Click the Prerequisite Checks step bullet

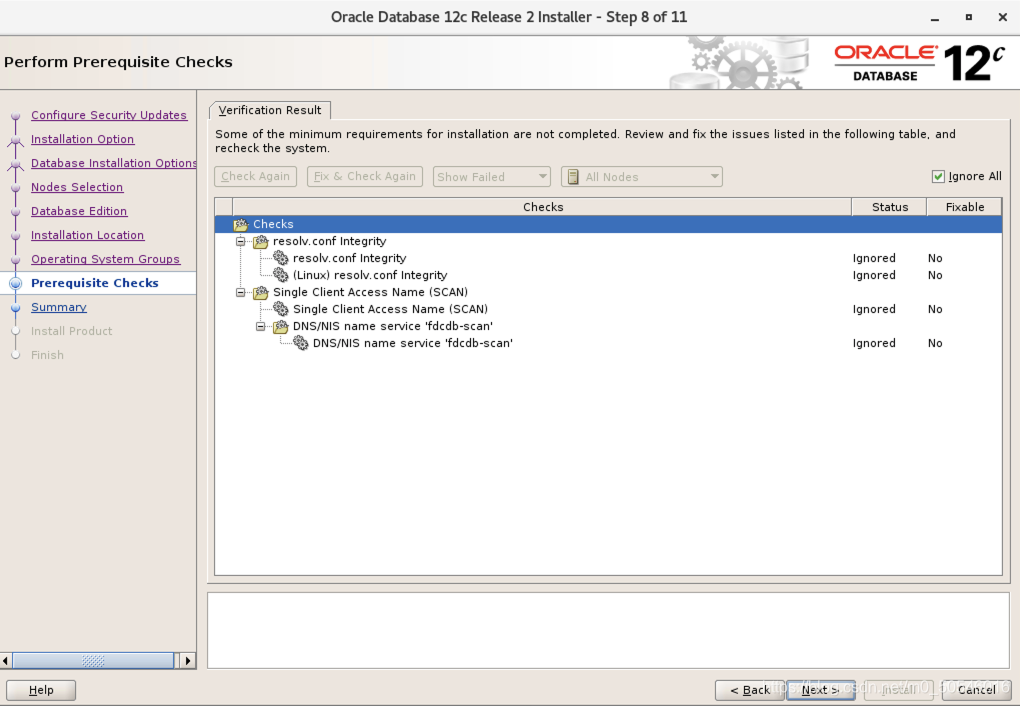tap(16, 283)
